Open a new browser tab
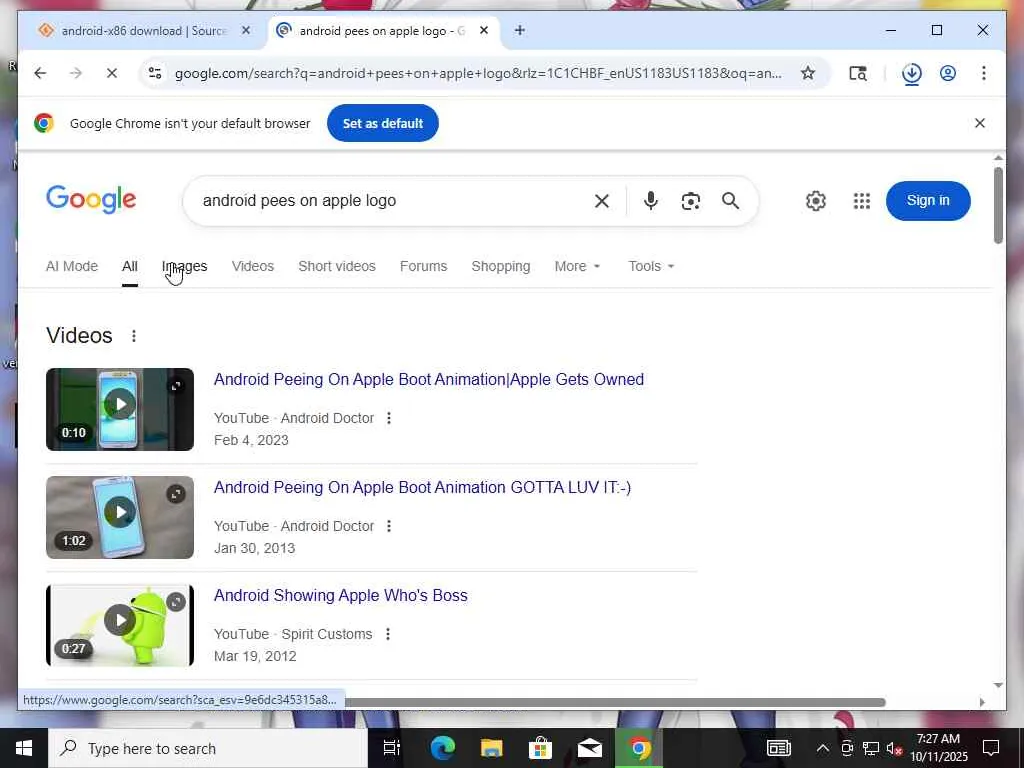The width and height of the screenshot is (1024, 768). (519, 30)
